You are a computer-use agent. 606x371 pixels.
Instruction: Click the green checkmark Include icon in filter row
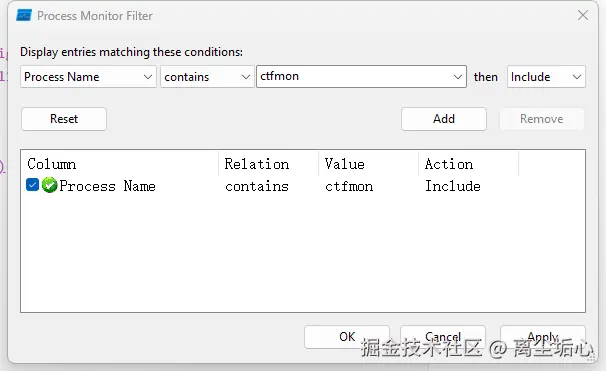[x=49, y=185]
